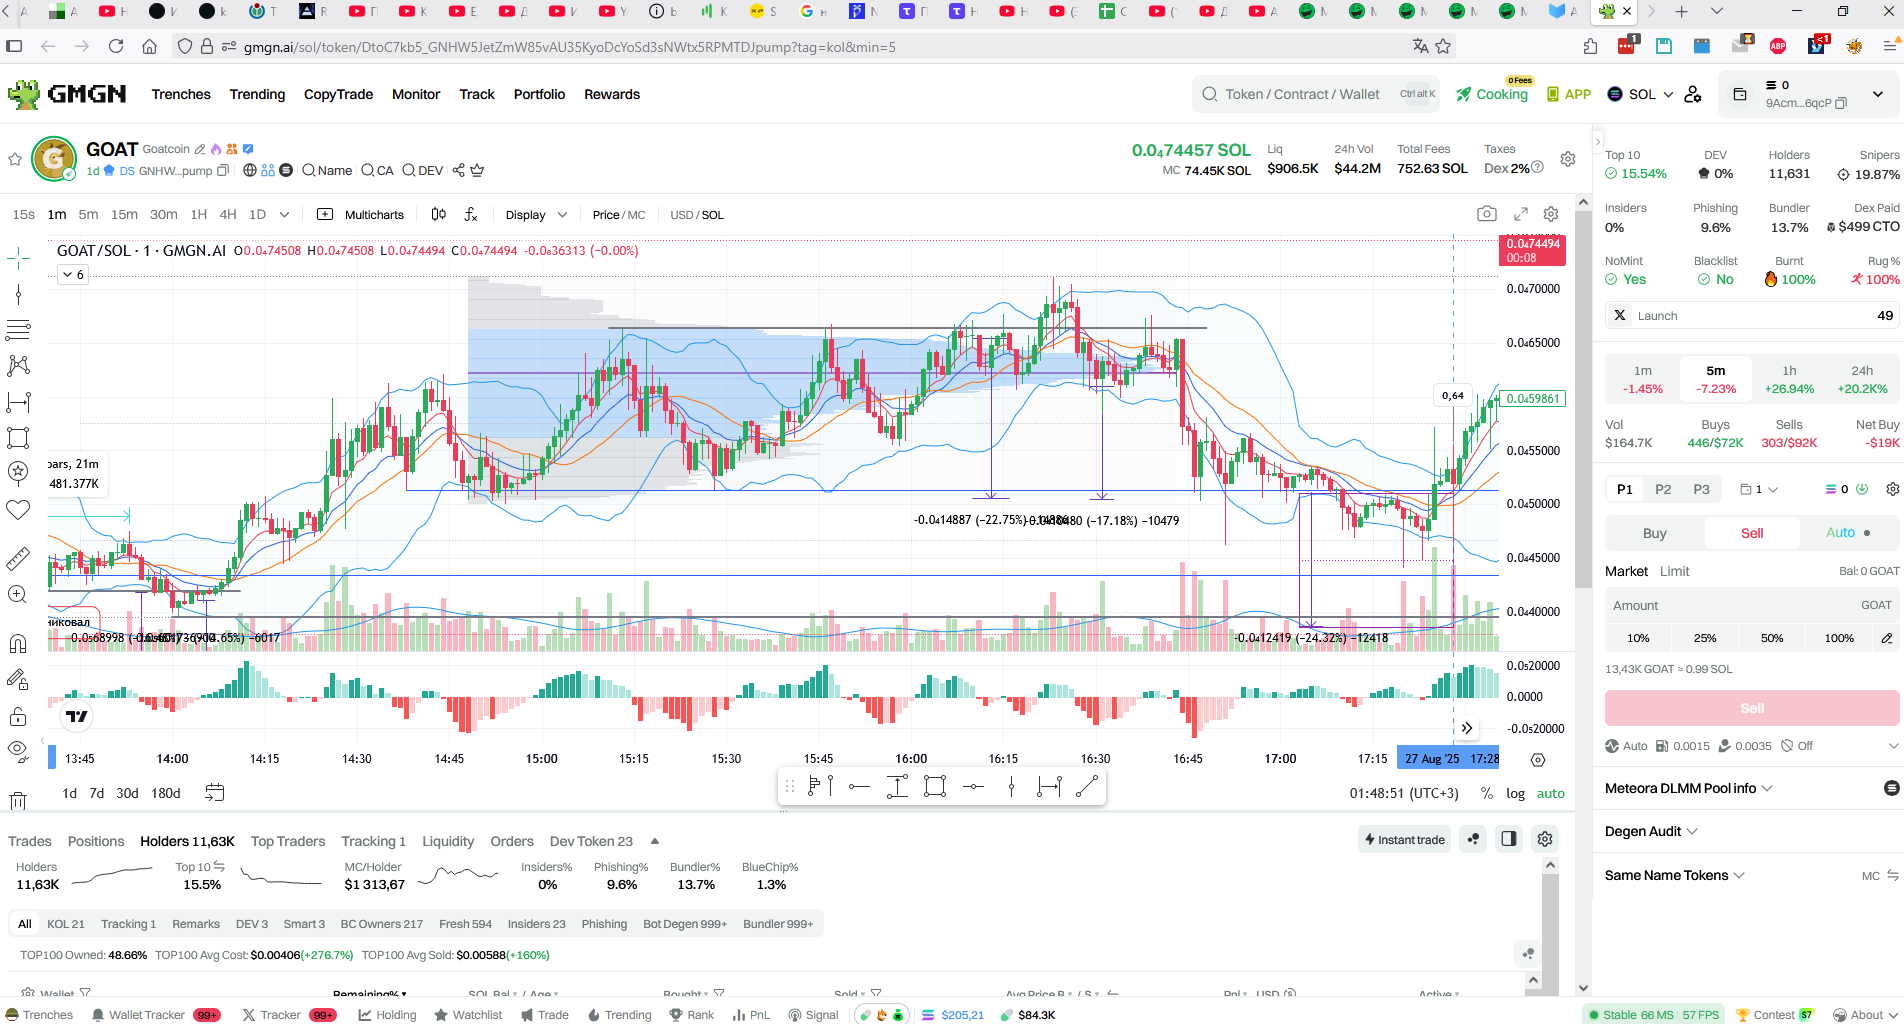The height and width of the screenshot is (1024, 1904).
Task: Open the SOL chain selector
Action: (x=1640, y=94)
